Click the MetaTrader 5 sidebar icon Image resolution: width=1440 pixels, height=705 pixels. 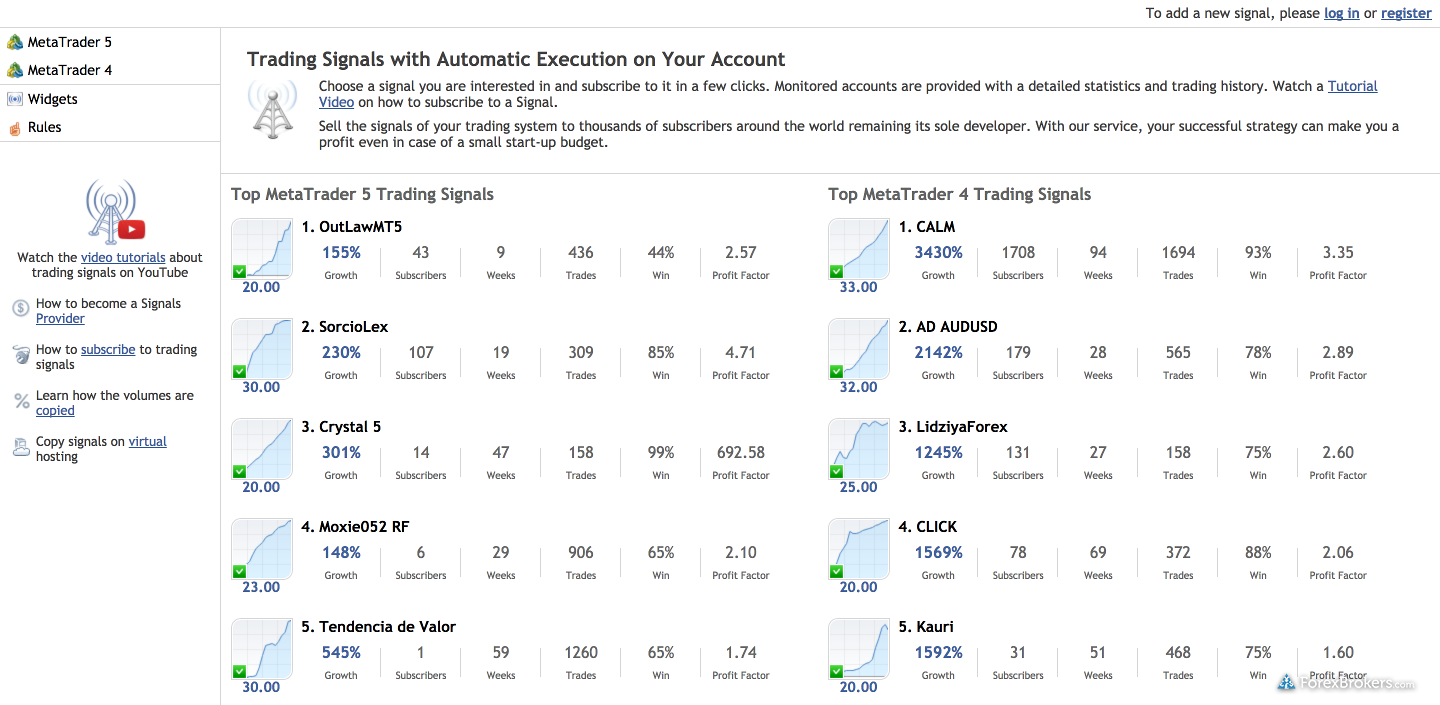pos(15,42)
